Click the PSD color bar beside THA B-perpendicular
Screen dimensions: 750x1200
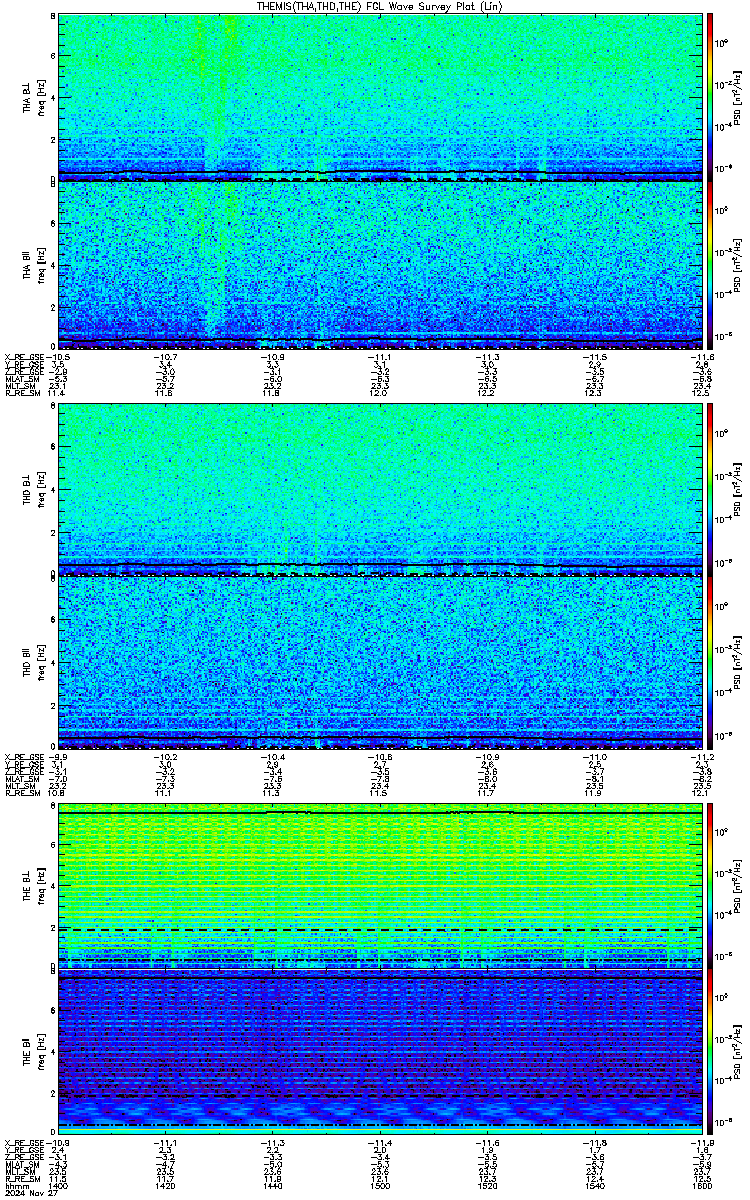pyautogui.click(x=710, y=97)
